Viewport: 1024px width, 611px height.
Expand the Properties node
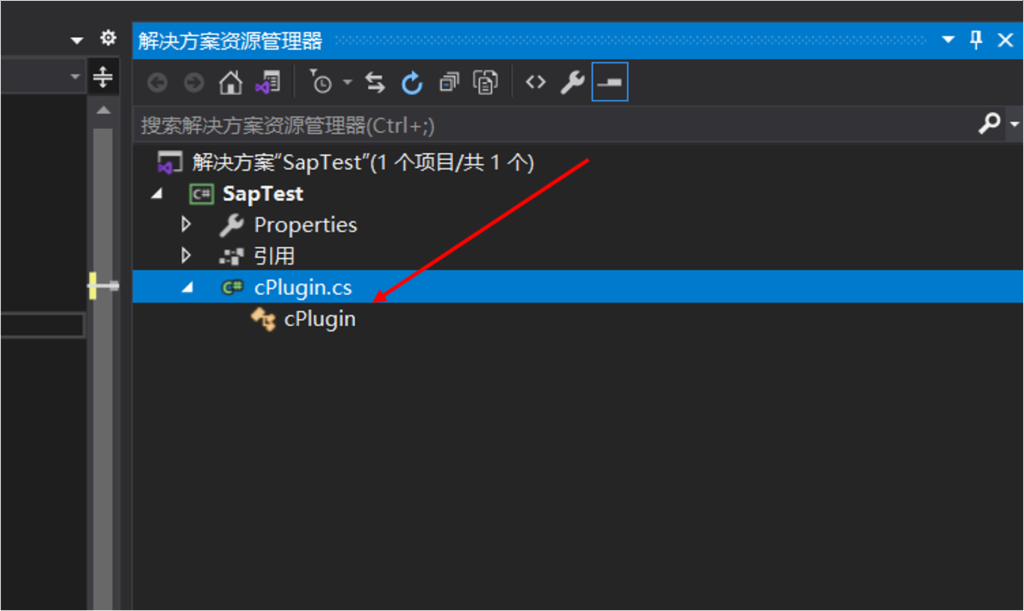tap(185, 225)
